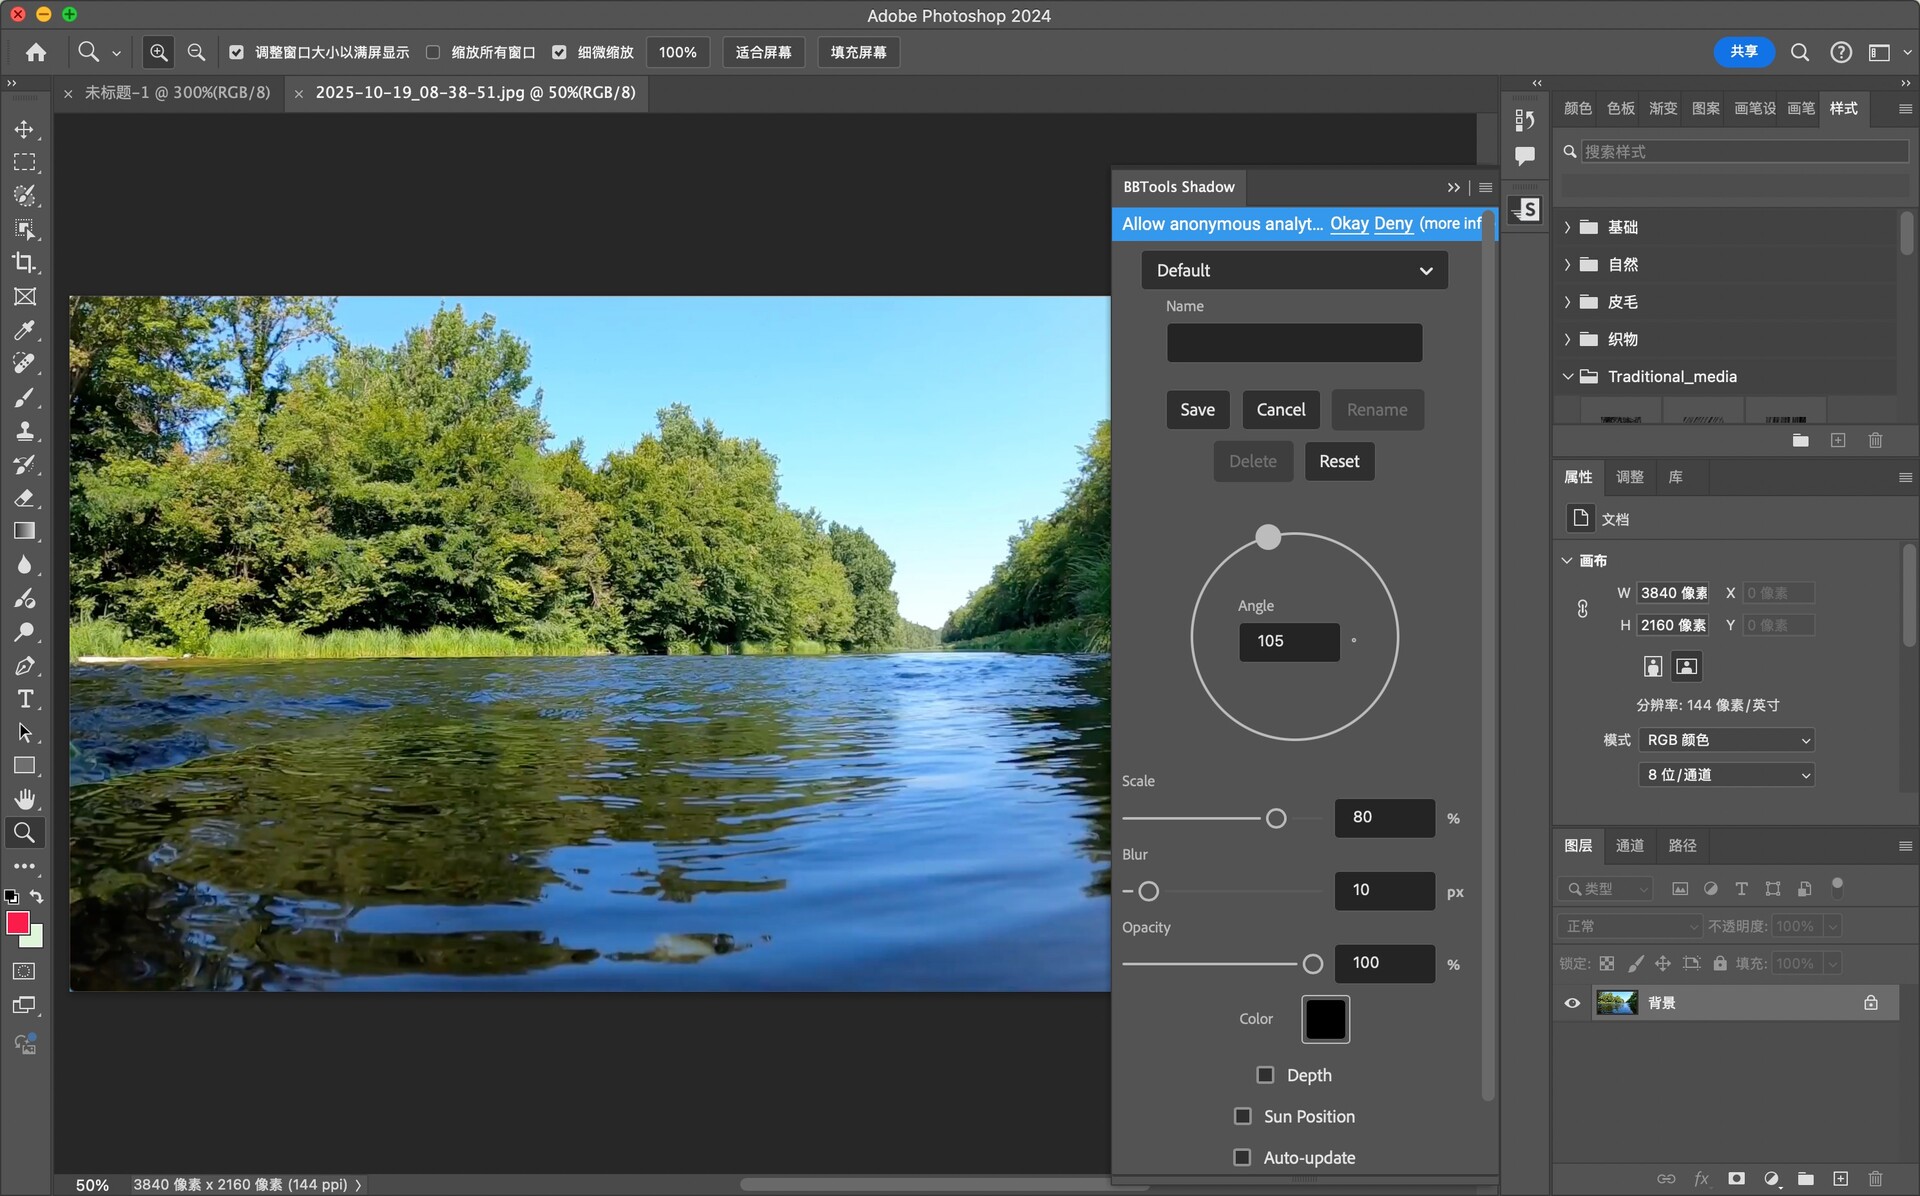Expand the 基础 styles folder
Viewport: 1920px width, 1196px height.
[x=1567, y=227]
